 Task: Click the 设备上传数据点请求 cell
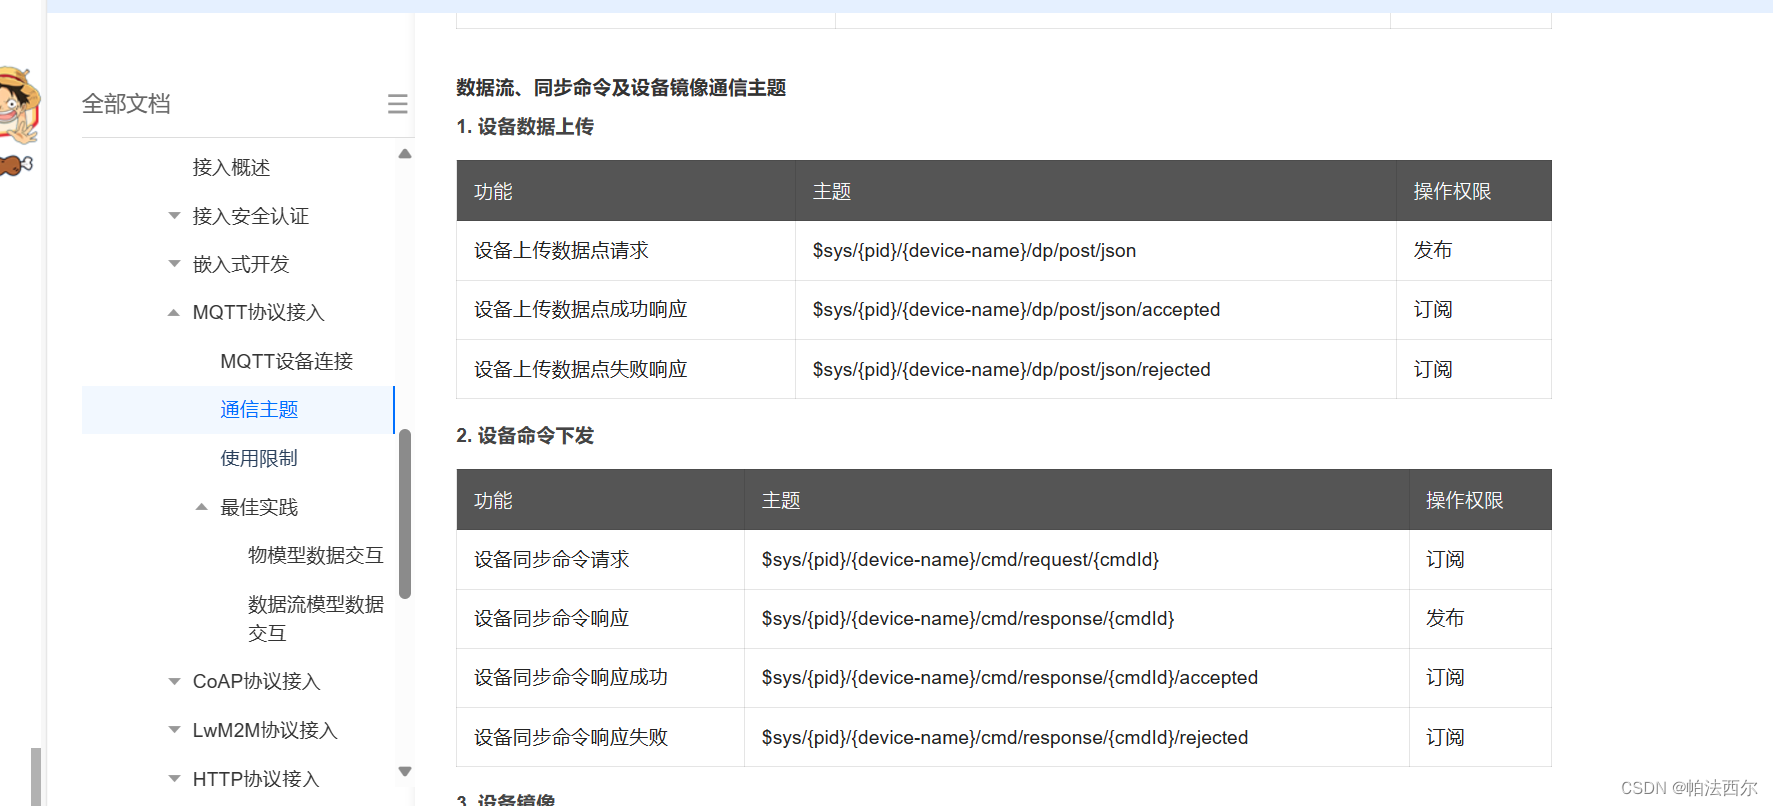626,251
